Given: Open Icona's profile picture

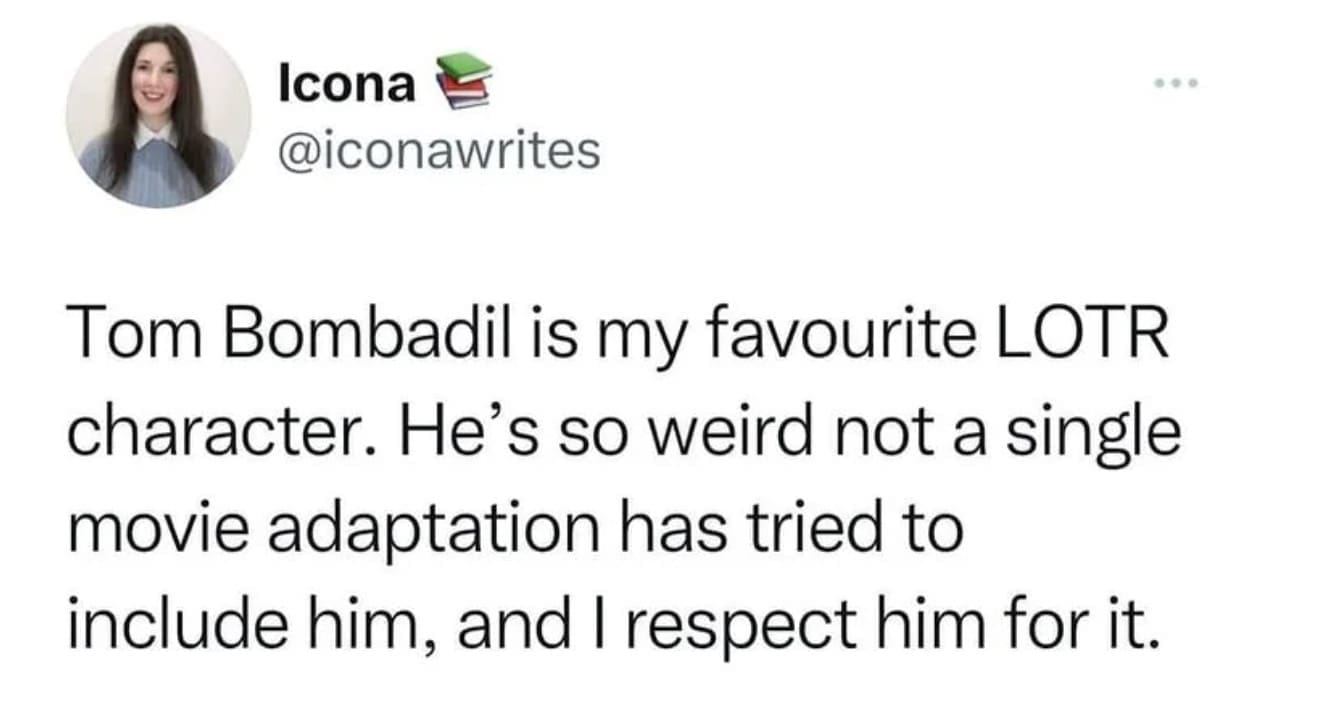Looking at the screenshot, I should coord(159,115).
